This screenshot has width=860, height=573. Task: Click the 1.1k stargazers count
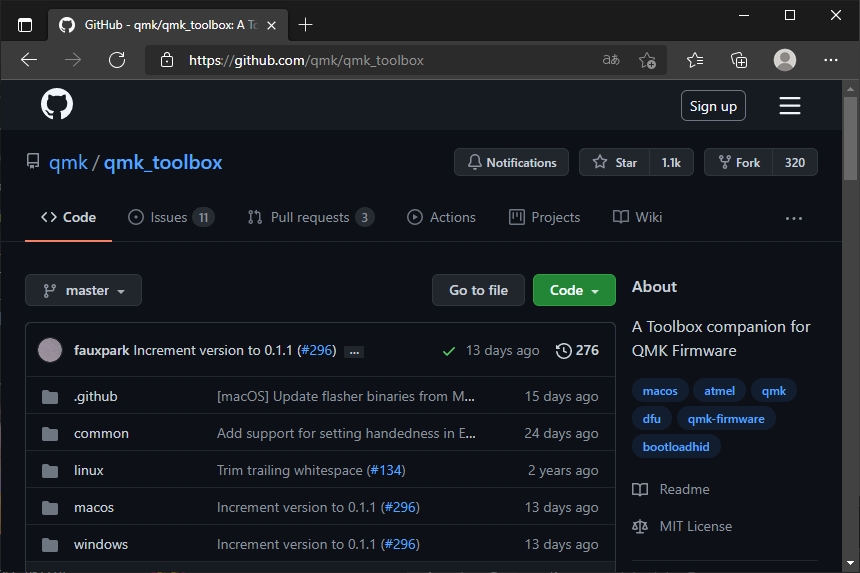pyautogui.click(x=671, y=162)
